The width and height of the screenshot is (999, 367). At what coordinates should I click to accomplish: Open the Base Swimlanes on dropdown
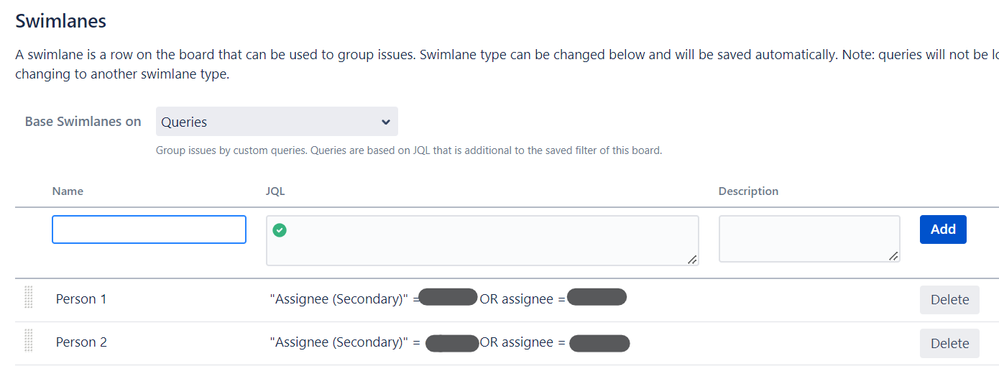click(x=277, y=122)
